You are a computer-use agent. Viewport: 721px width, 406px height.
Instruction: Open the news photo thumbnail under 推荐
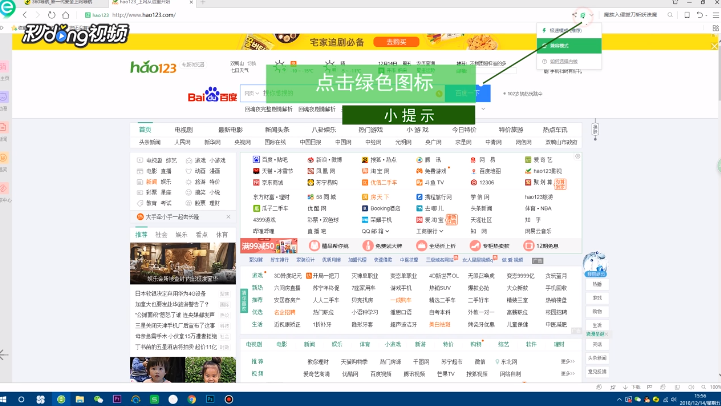[183, 263]
